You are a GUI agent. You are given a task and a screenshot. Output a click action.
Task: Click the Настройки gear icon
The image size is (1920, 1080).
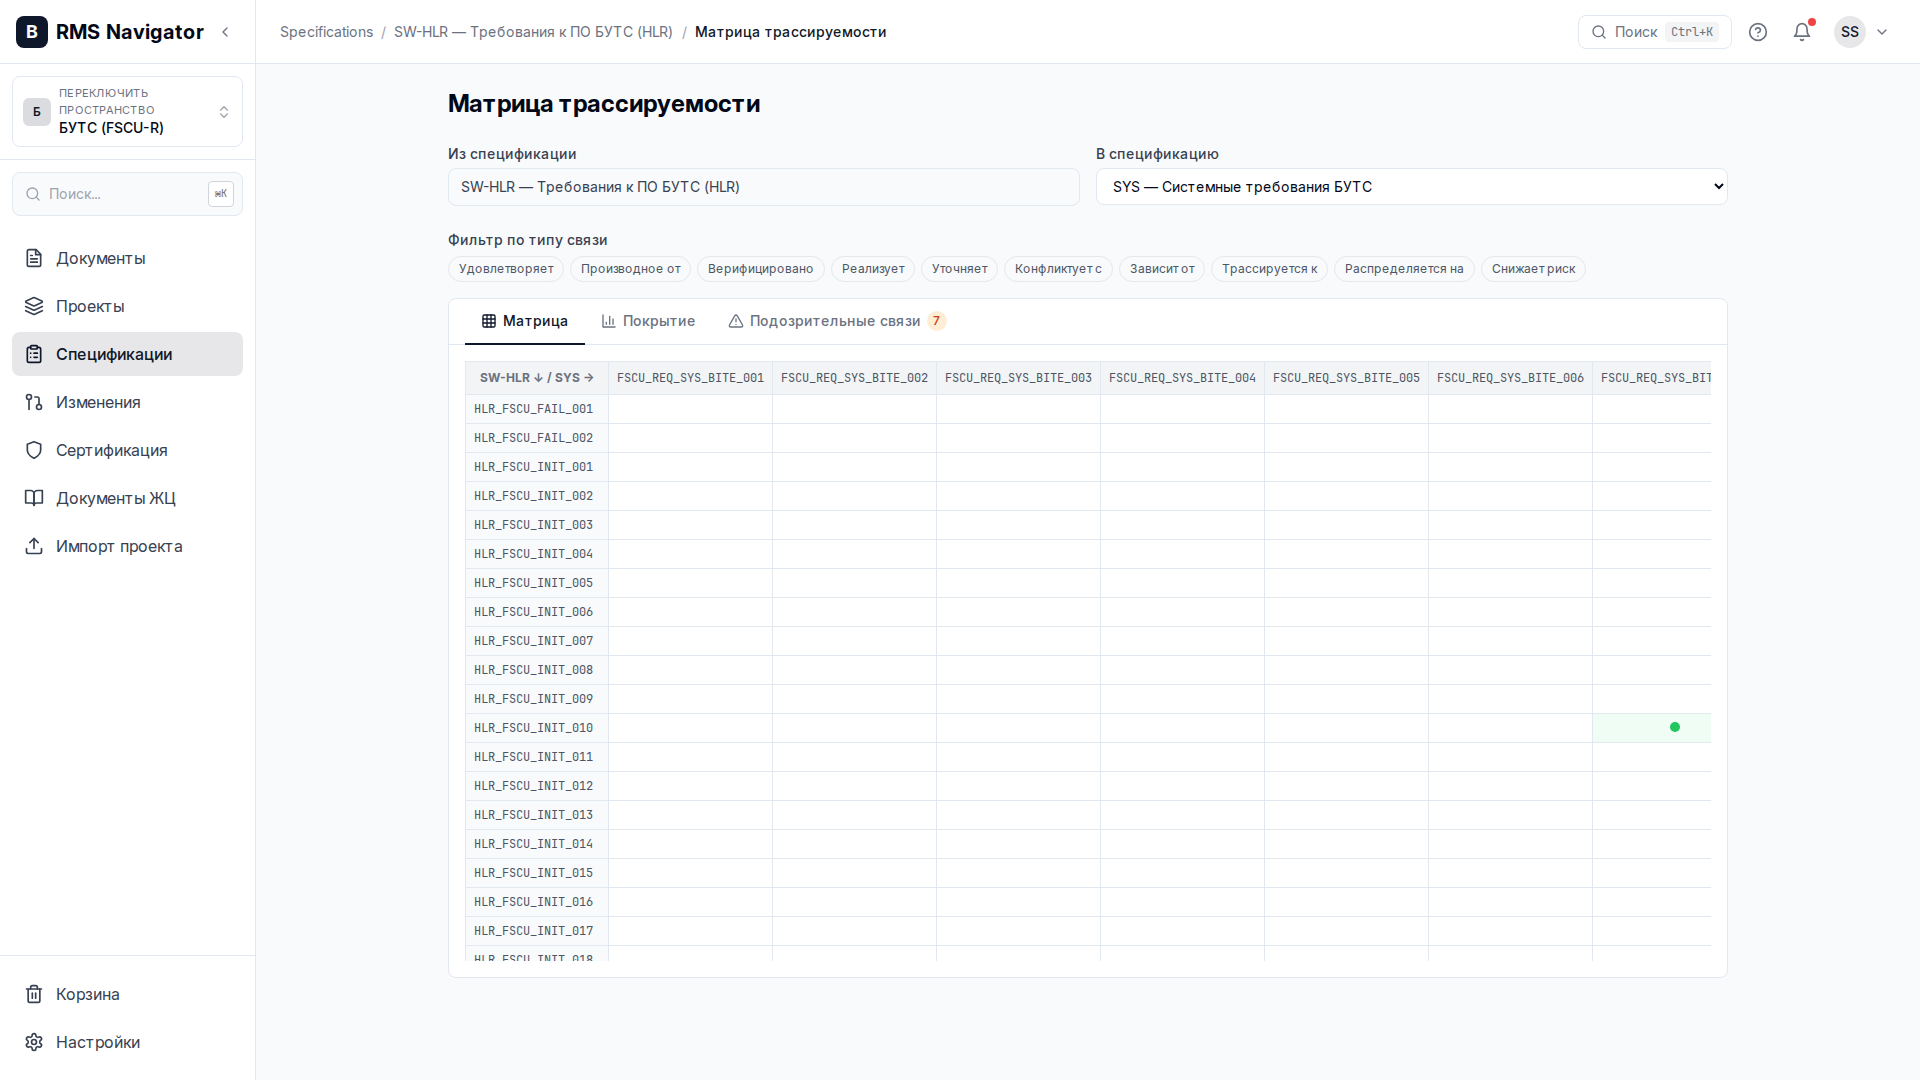click(34, 1042)
